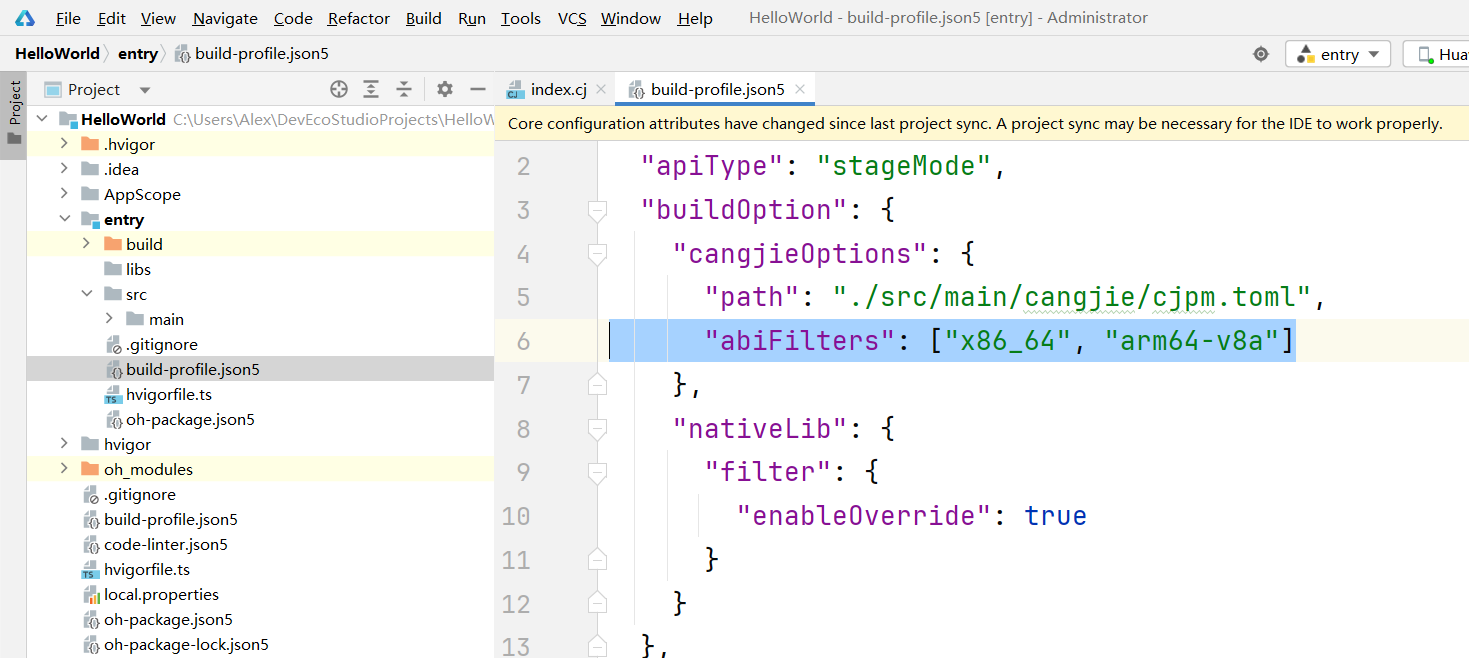Click the AppScope folder icon
Image resolution: width=1469 pixels, height=658 pixels.
click(90, 194)
